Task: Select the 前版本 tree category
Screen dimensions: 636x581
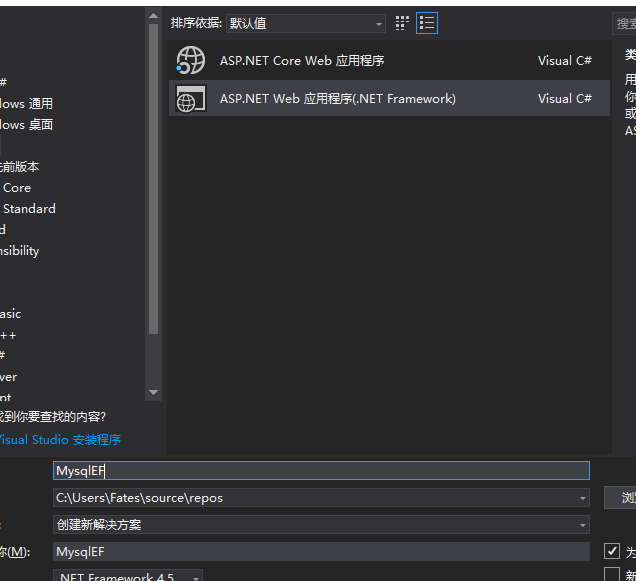Action: point(19,166)
